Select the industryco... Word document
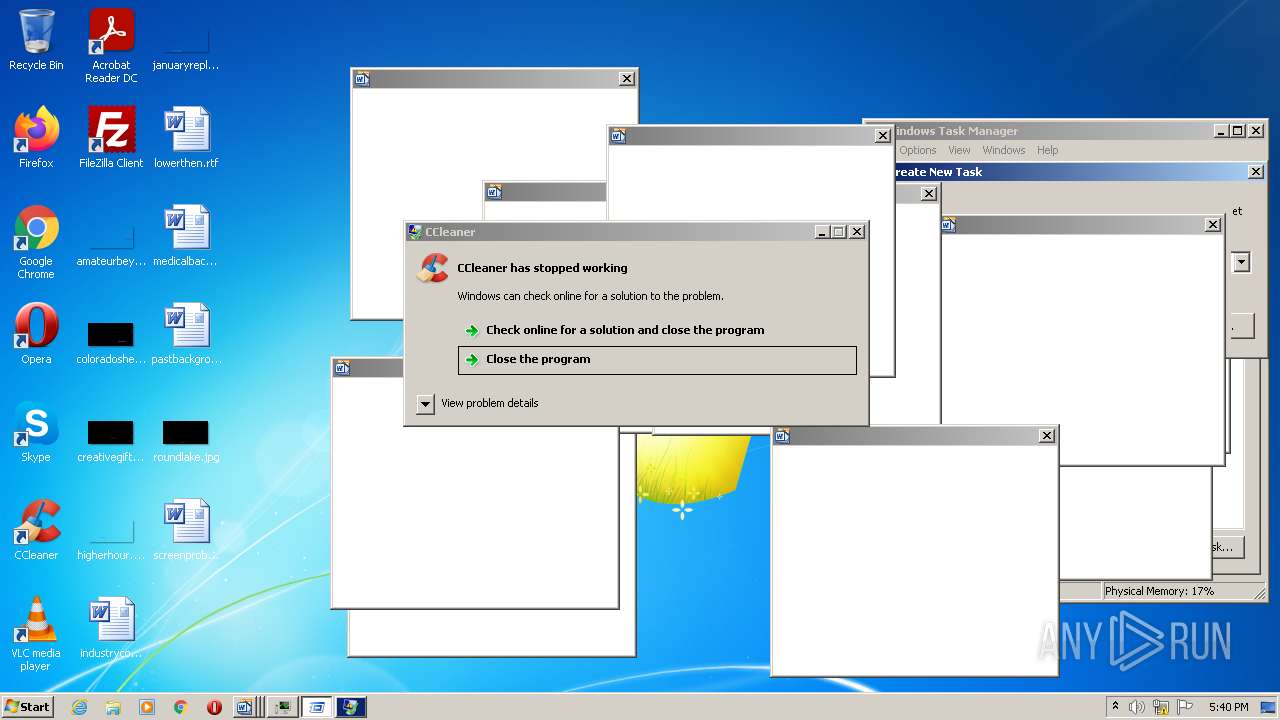Screen dimensions: 1280x720 click(111, 628)
